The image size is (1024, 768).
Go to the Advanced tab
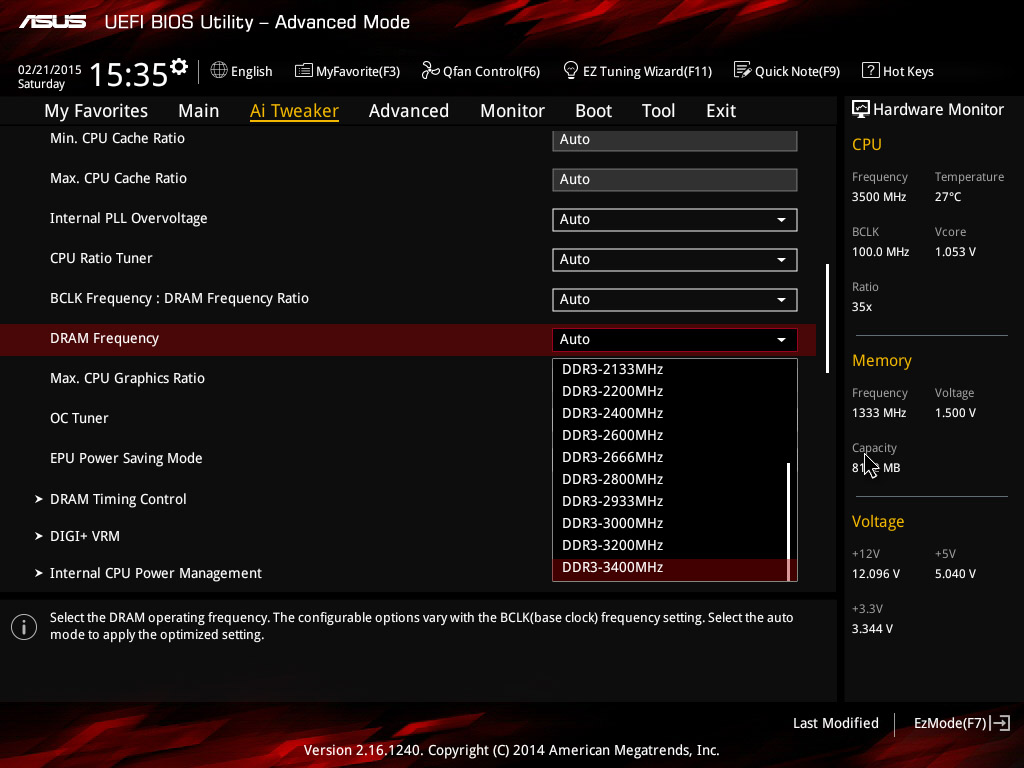[409, 111]
